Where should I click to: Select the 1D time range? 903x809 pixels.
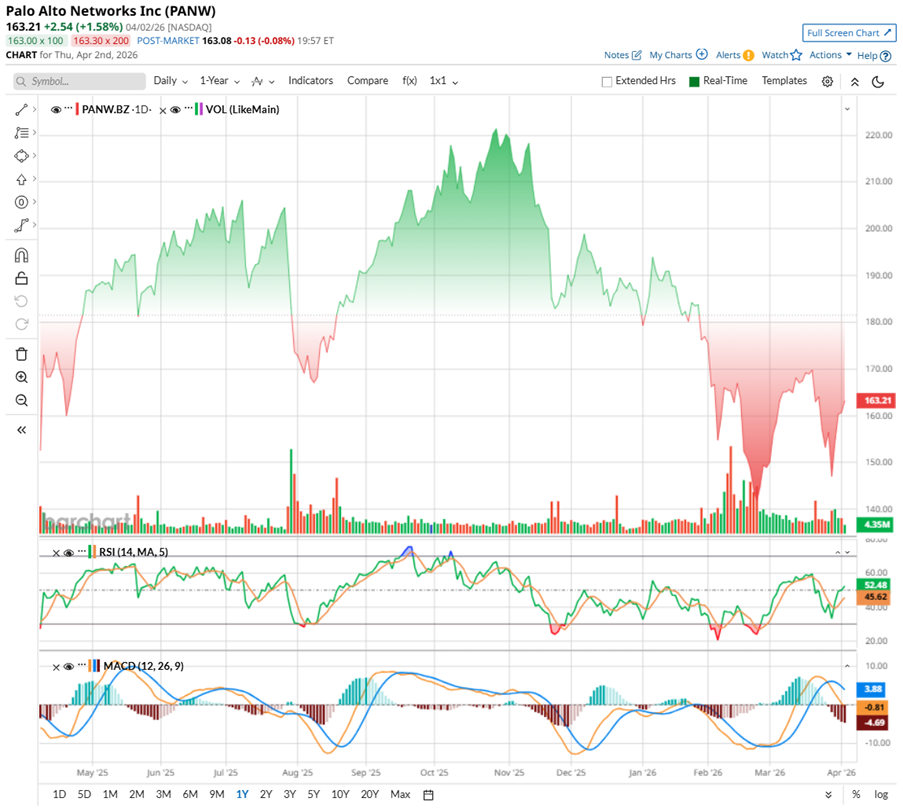point(59,795)
